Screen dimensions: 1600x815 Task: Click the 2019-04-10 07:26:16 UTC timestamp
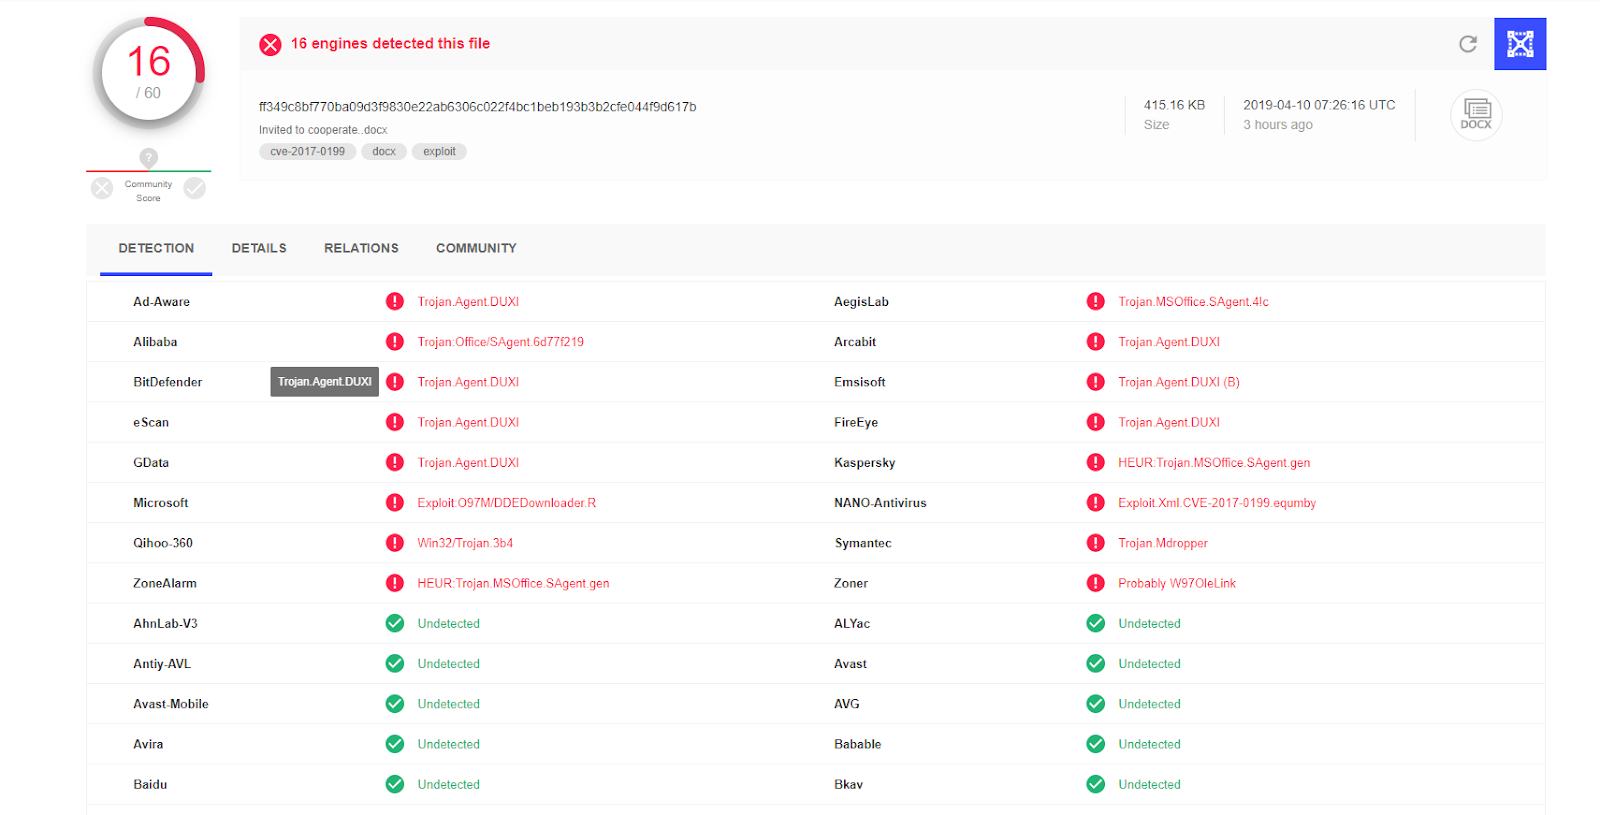[x=1319, y=105]
